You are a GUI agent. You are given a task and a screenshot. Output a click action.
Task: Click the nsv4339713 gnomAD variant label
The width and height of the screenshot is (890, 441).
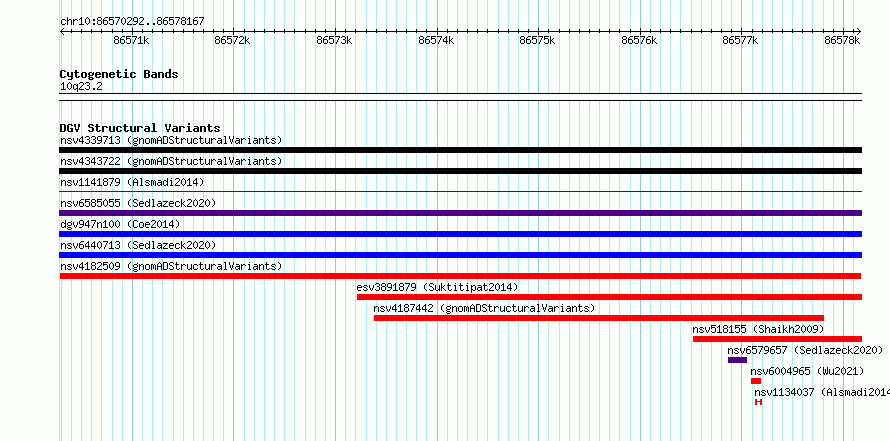point(171,140)
